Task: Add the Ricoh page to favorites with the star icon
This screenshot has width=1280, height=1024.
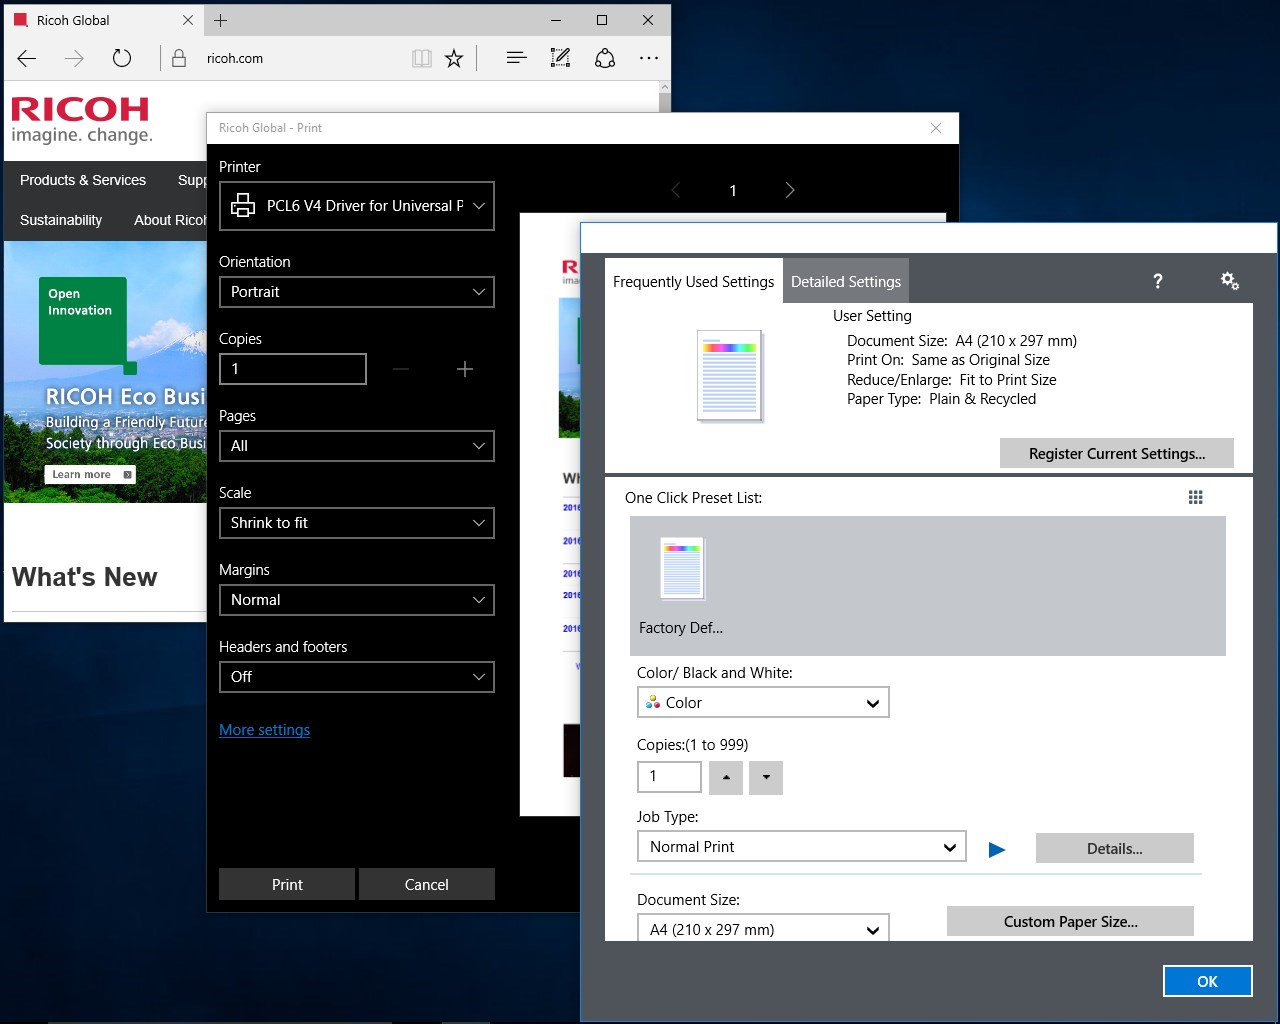Action: coord(454,58)
